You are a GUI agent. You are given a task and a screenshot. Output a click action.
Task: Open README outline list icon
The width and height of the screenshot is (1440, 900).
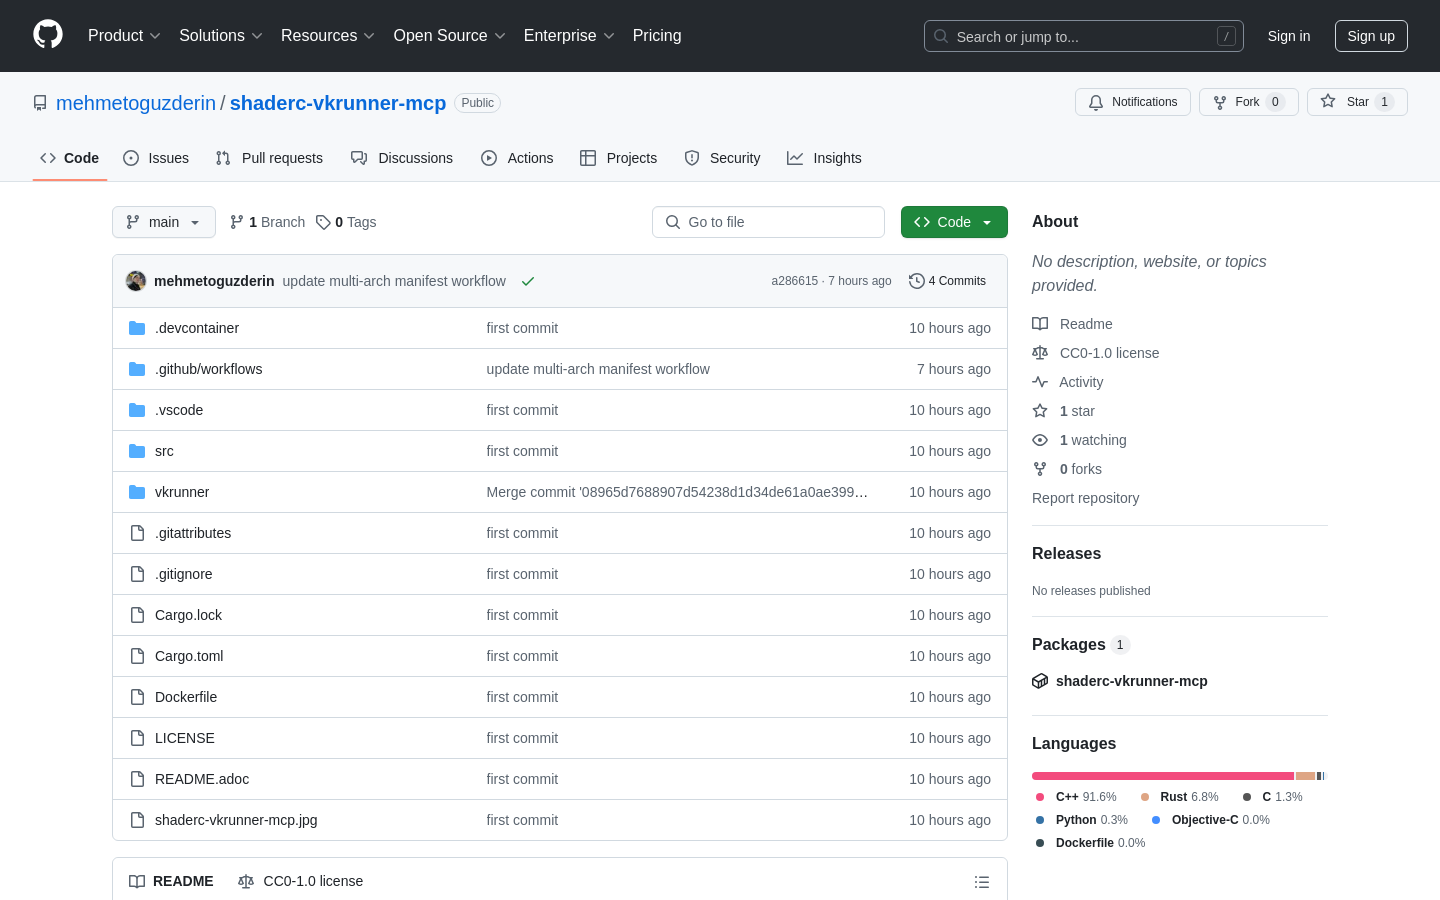pos(982,882)
